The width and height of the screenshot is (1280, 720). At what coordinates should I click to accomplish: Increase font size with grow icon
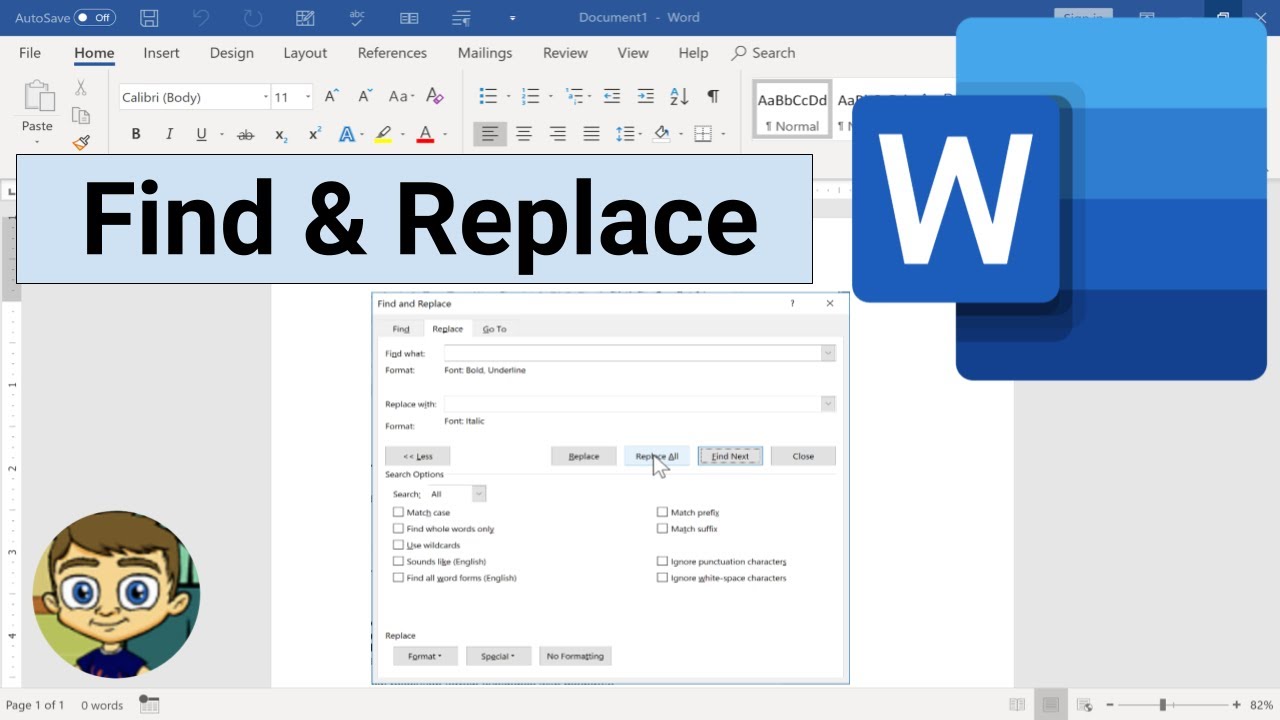332,97
